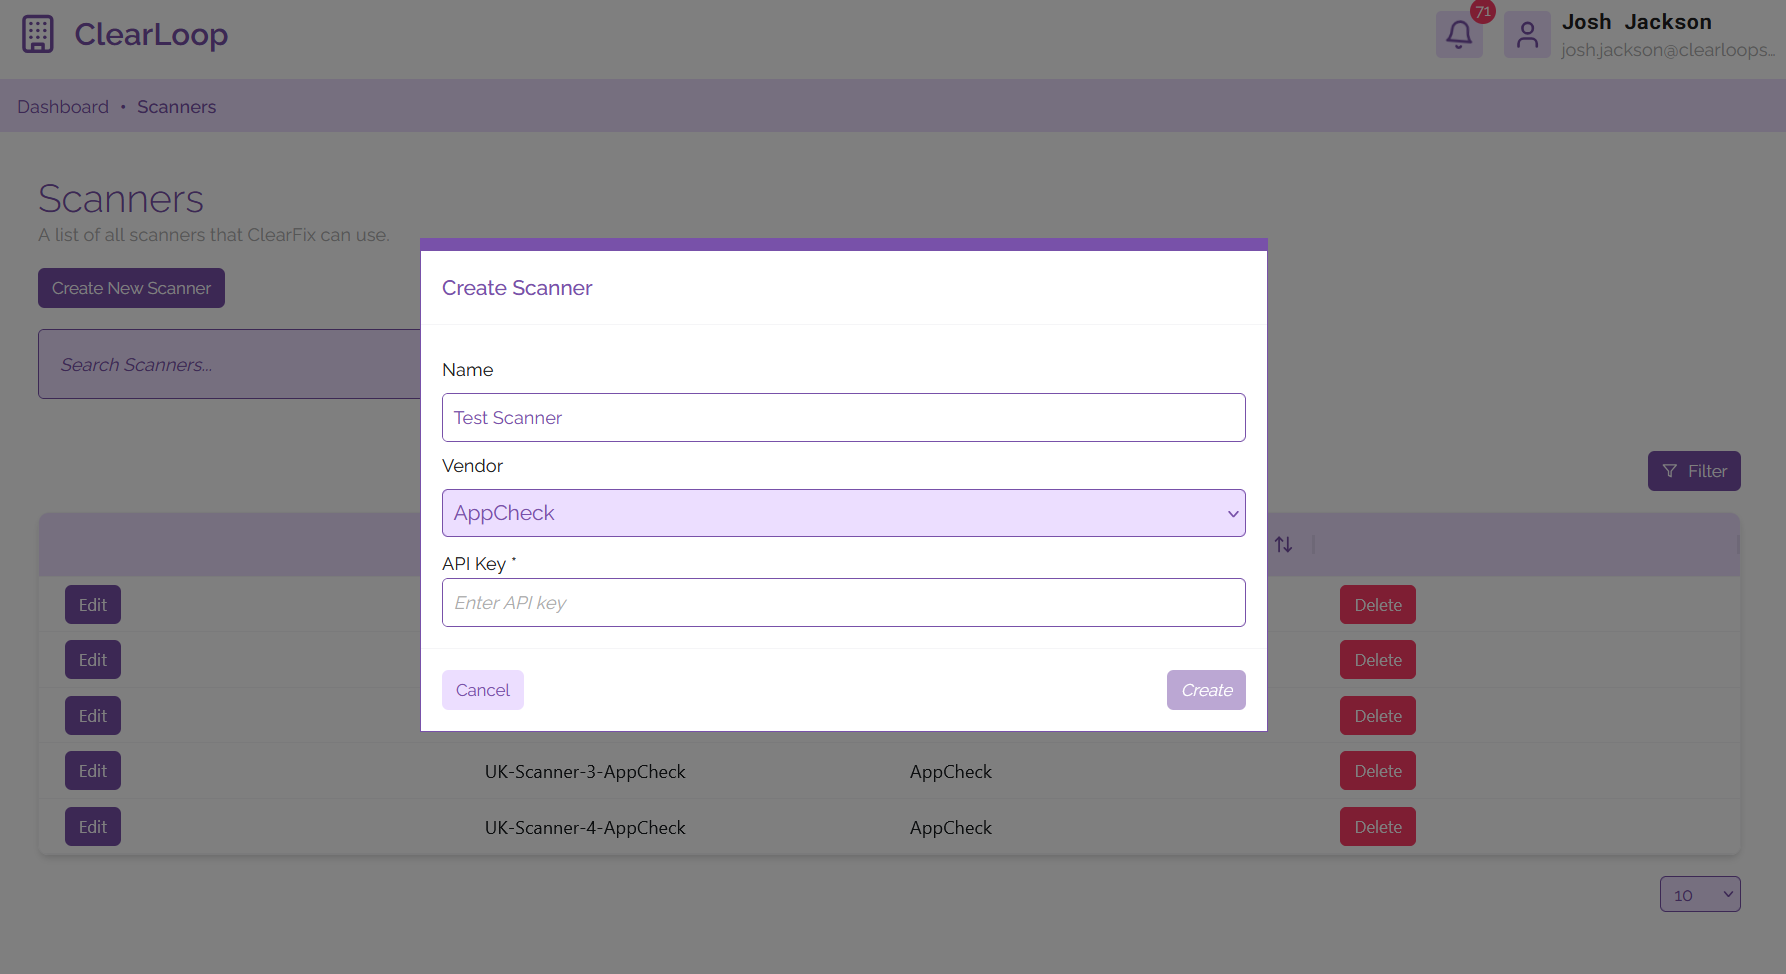Viewport: 1786px width, 974px height.
Task: Click the ClearLoop building logo icon
Action: (37, 33)
